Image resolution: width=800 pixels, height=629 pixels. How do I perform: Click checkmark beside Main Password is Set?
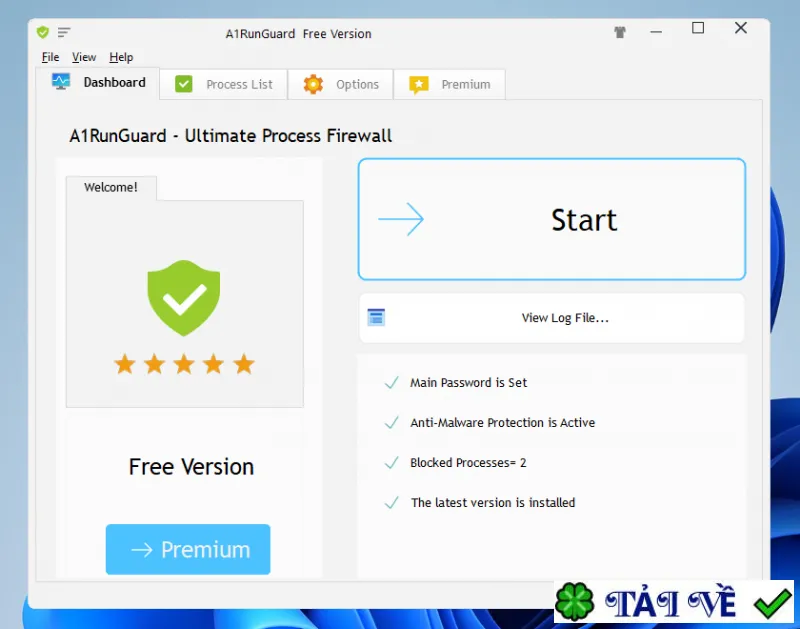point(391,383)
